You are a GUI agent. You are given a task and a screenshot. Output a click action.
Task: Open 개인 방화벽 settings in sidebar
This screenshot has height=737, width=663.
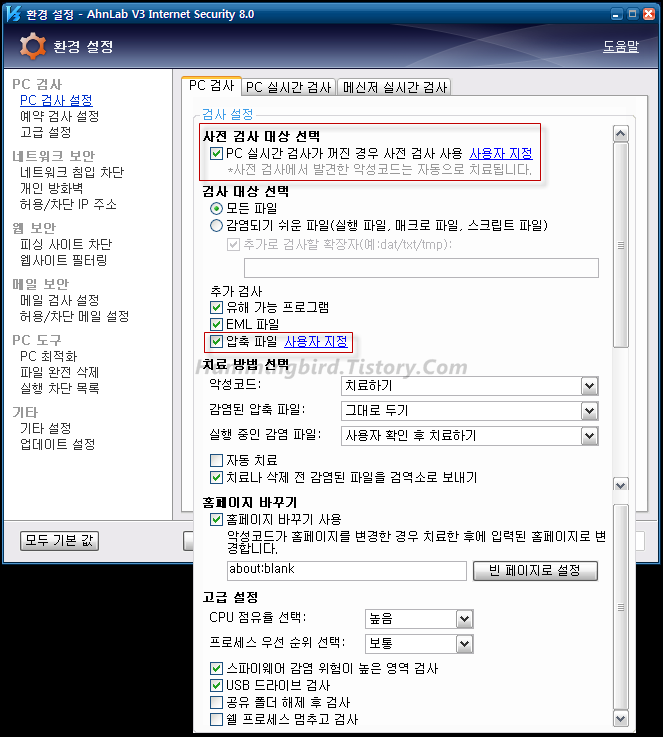[x=51, y=188]
